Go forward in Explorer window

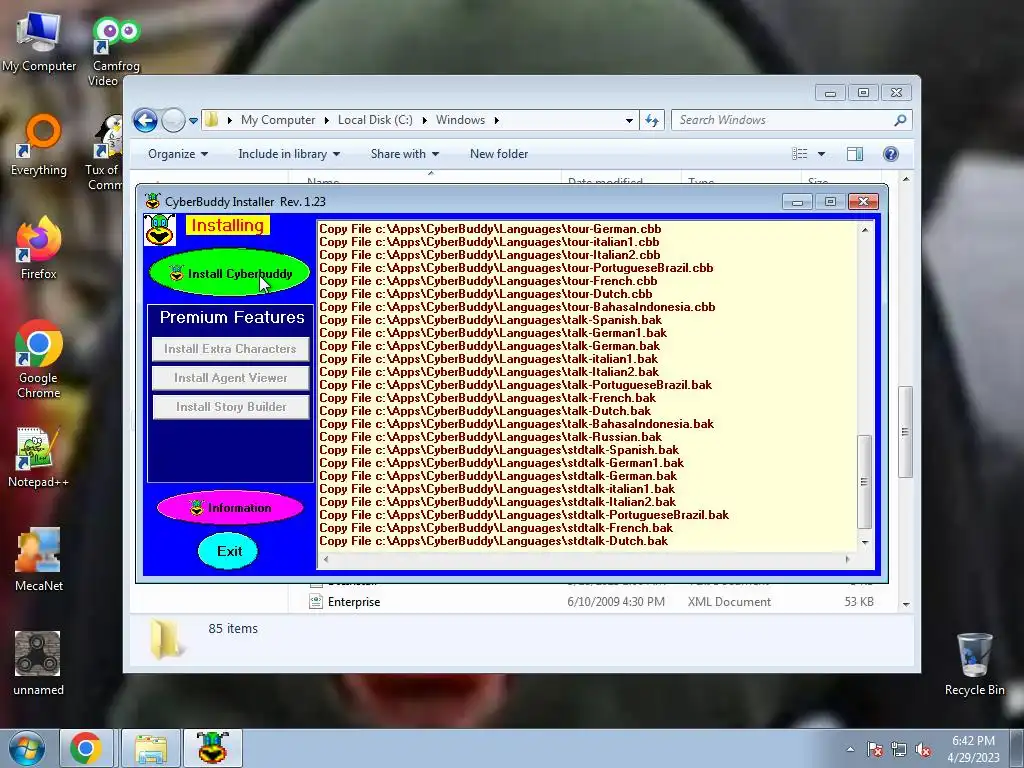173,120
